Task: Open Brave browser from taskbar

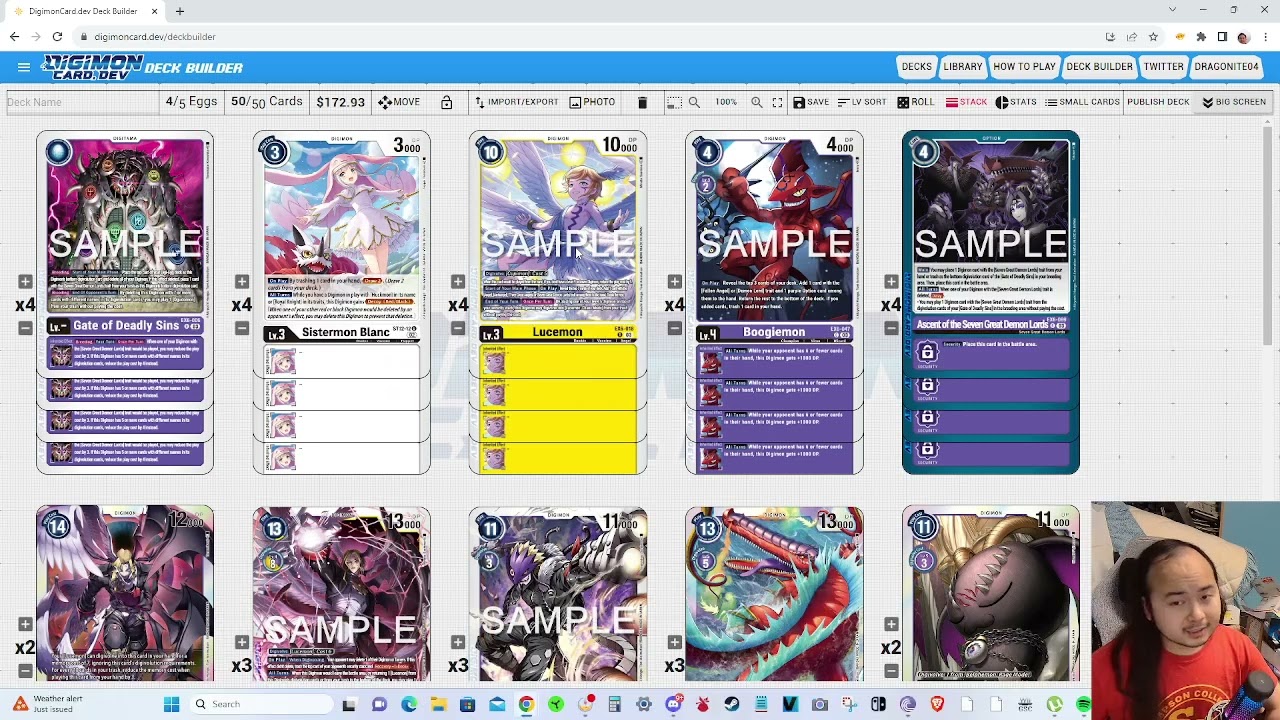Action: [937, 704]
